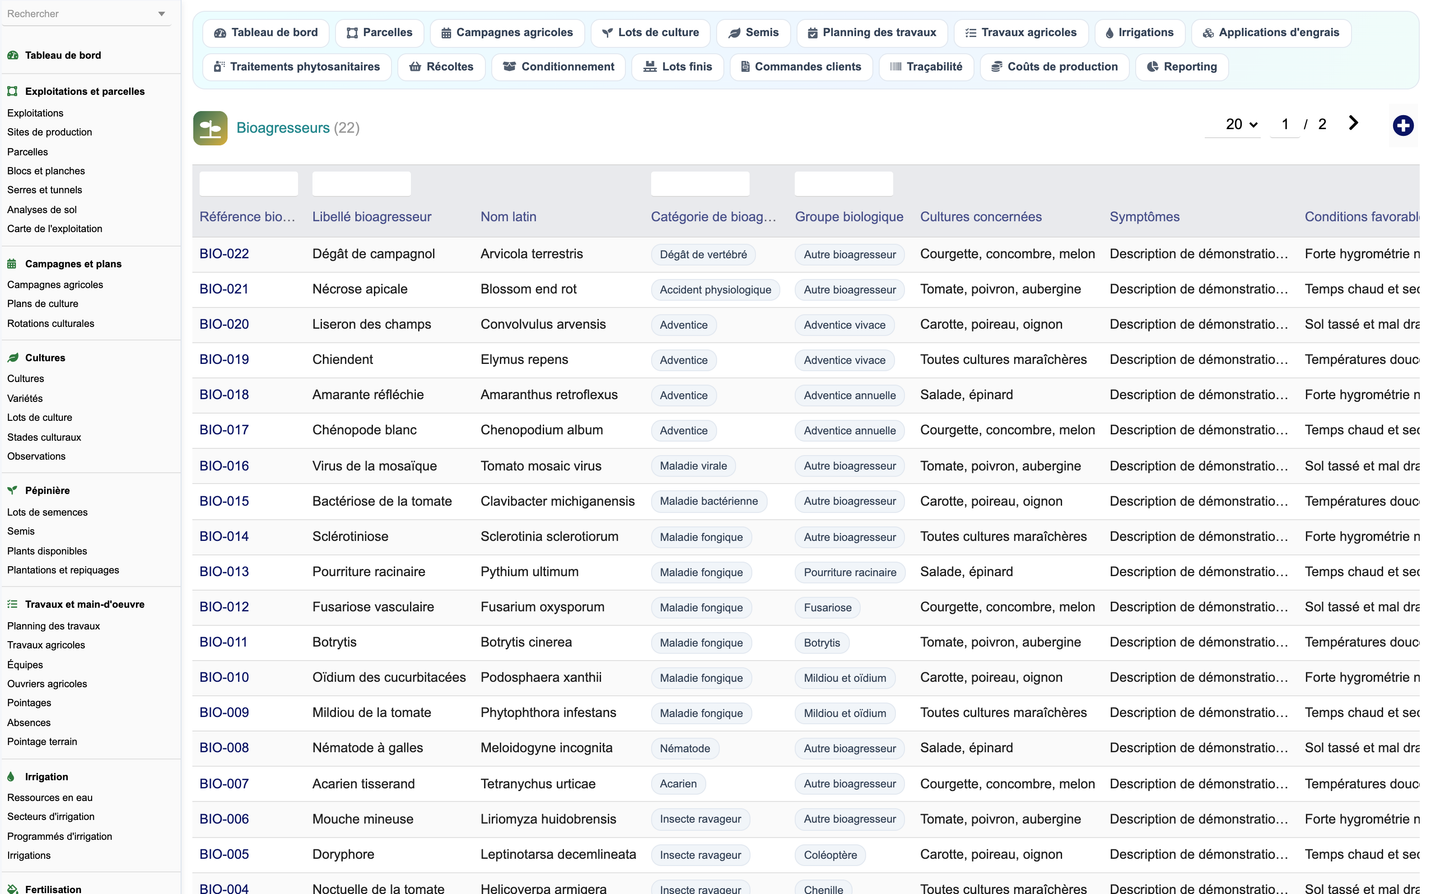Open the Reporting tab
Image resolution: width=1445 pixels, height=894 pixels.
tap(1182, 67)
